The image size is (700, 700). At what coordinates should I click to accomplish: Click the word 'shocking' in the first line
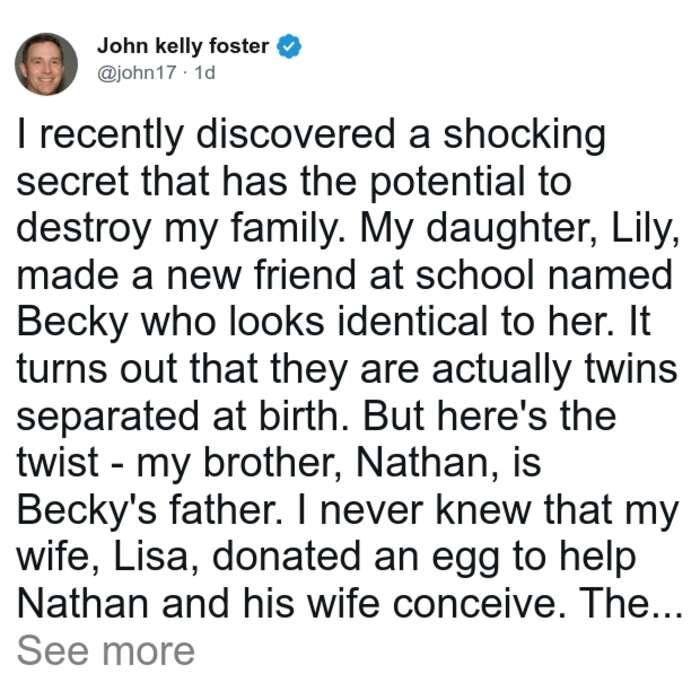(524, 136)
